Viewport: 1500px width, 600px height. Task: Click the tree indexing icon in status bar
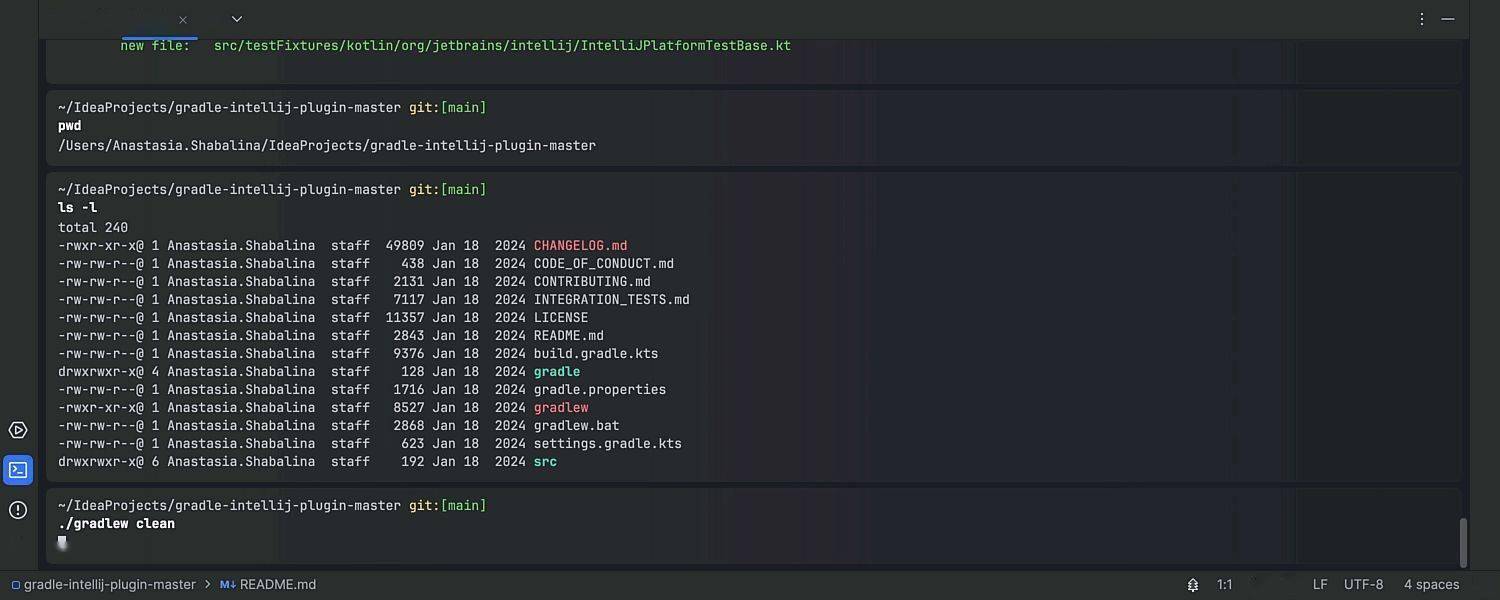click(1192, 584)
